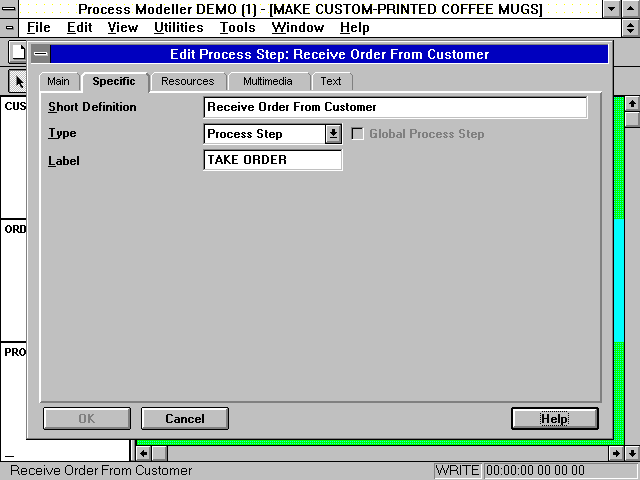This screenshot has height=480, width=640.
Task: Click the horizontal scrollbar right arrow
Action: tap(616, 453)
